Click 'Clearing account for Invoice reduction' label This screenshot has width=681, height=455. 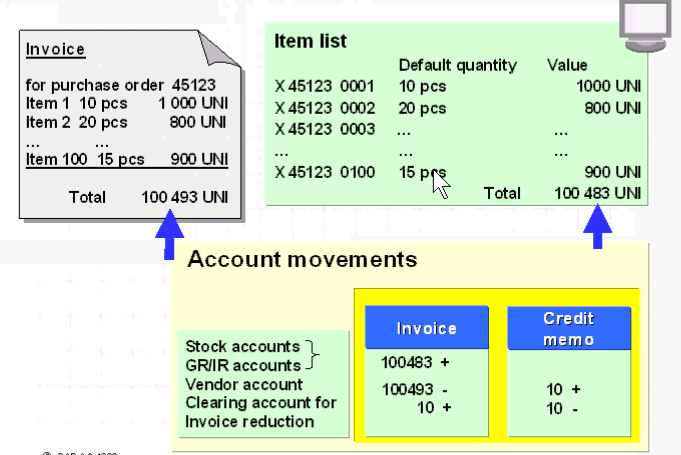[x=261, y=412]
